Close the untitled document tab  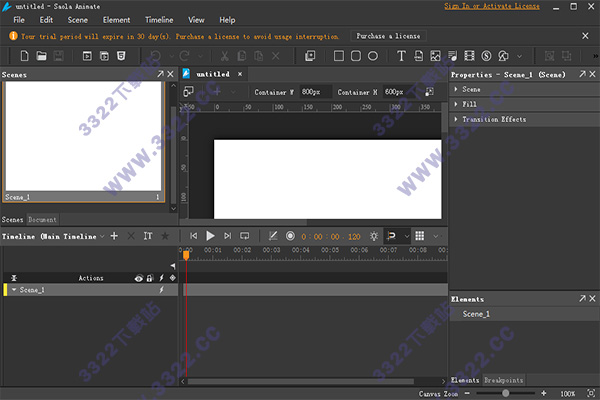(x=240, y=74)
